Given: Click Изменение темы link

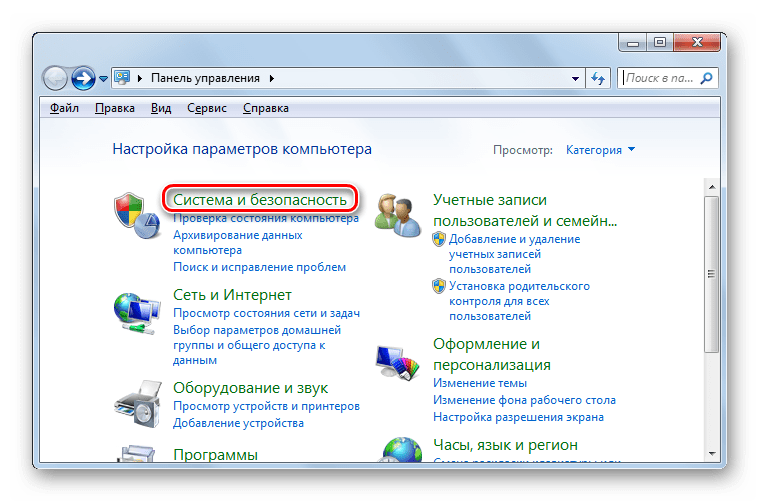Looking at the screenshot, I should point(480,383).
